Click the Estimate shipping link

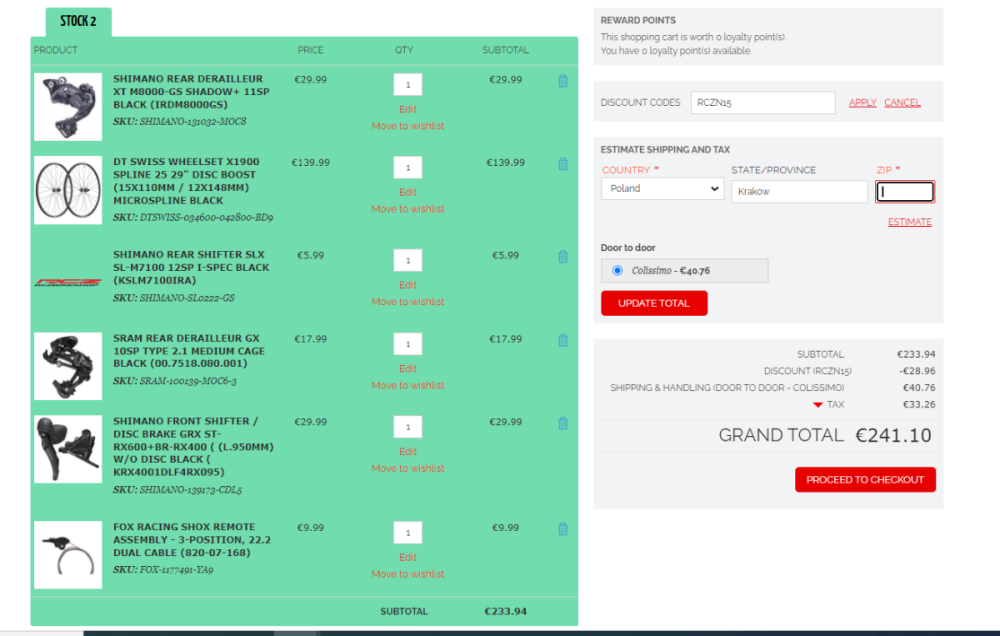pyautogui.click(x=909, y=222)
